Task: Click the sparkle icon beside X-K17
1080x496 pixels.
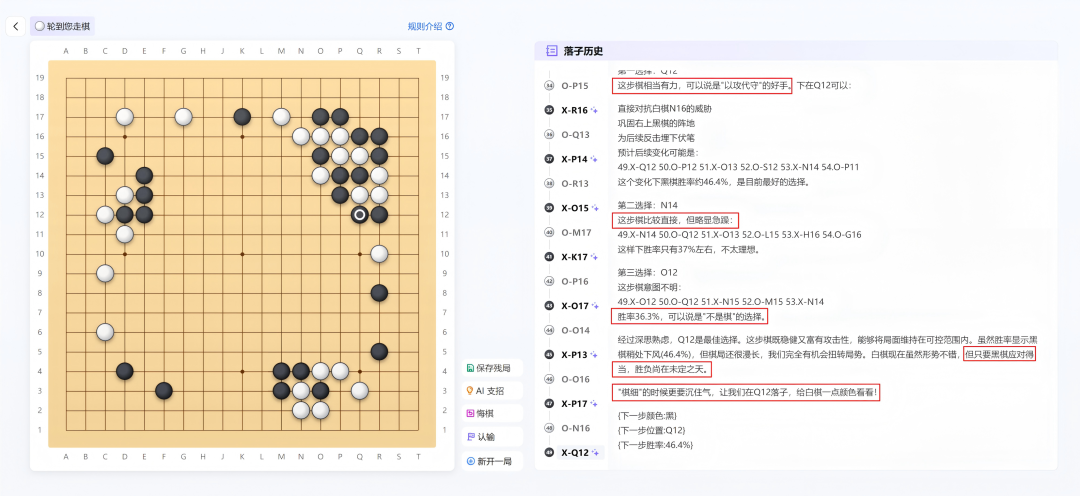Action: click(594, 257)
